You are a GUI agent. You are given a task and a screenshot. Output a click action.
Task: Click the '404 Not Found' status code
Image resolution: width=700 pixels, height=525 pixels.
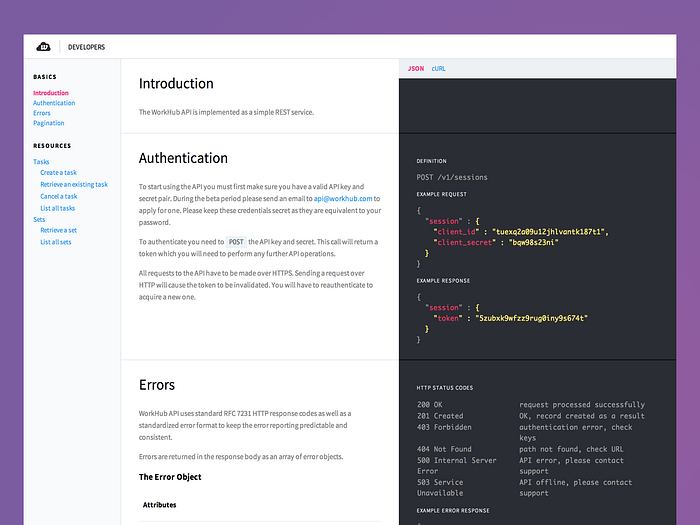click(x=444, y=449)
